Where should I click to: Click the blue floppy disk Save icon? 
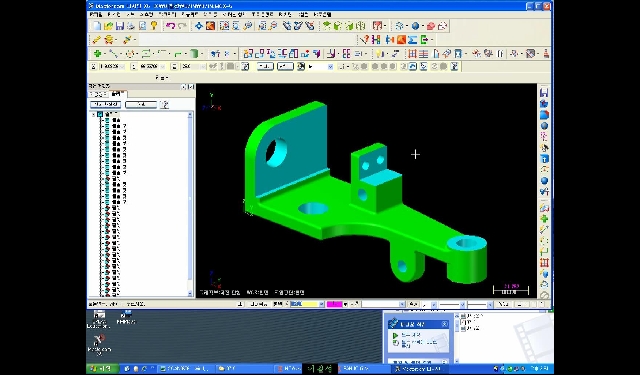click(x=120, y=26)
